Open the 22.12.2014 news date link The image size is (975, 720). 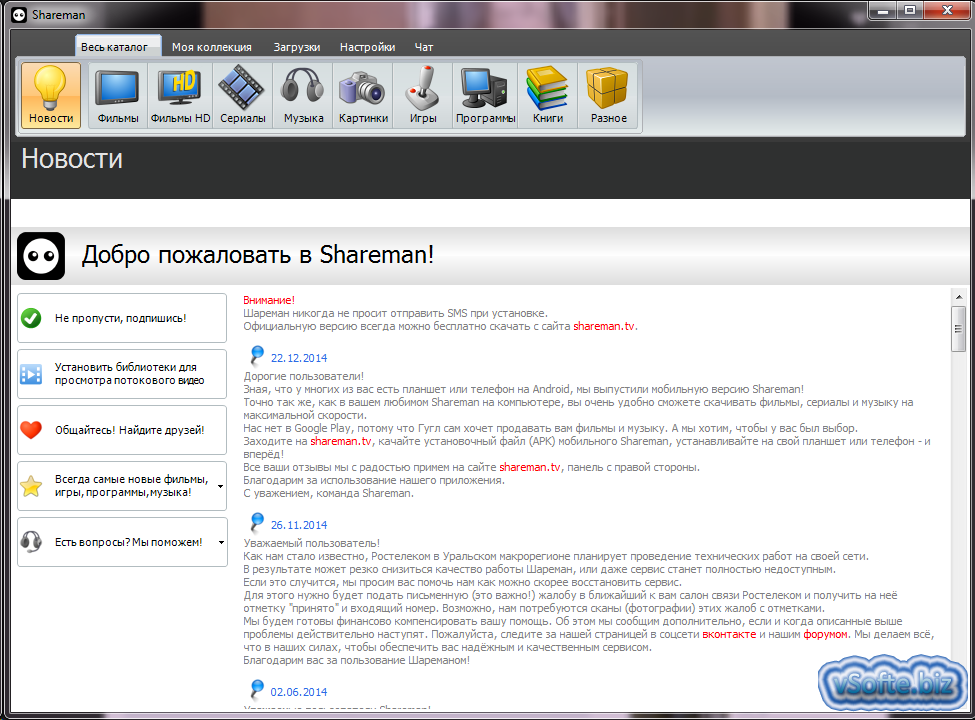pos(298,358)
